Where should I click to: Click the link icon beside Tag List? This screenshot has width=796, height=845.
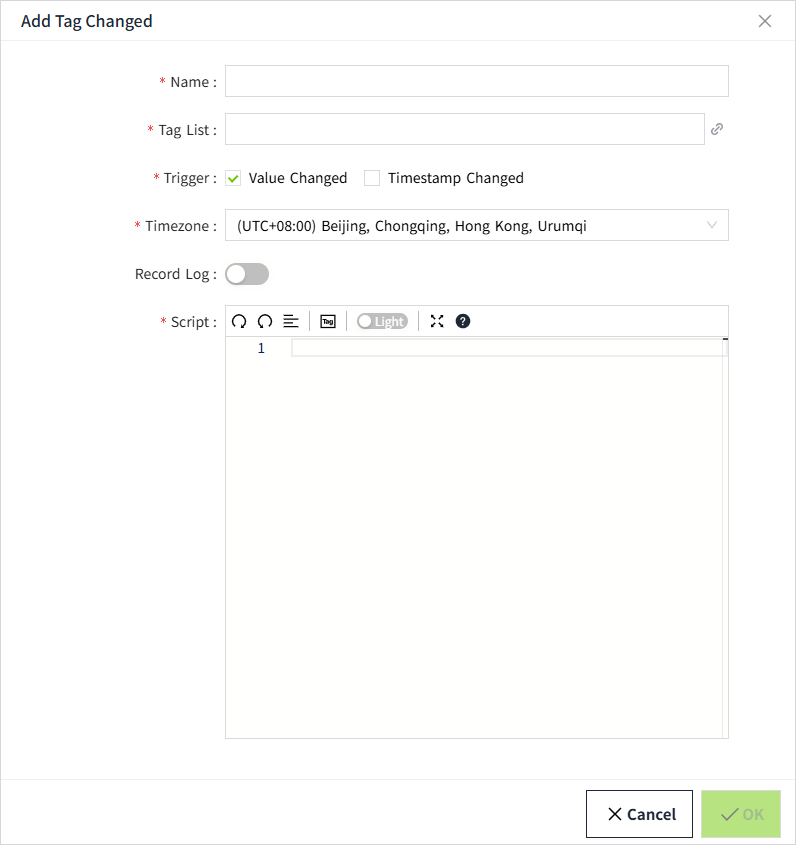[x=717, y=129]
